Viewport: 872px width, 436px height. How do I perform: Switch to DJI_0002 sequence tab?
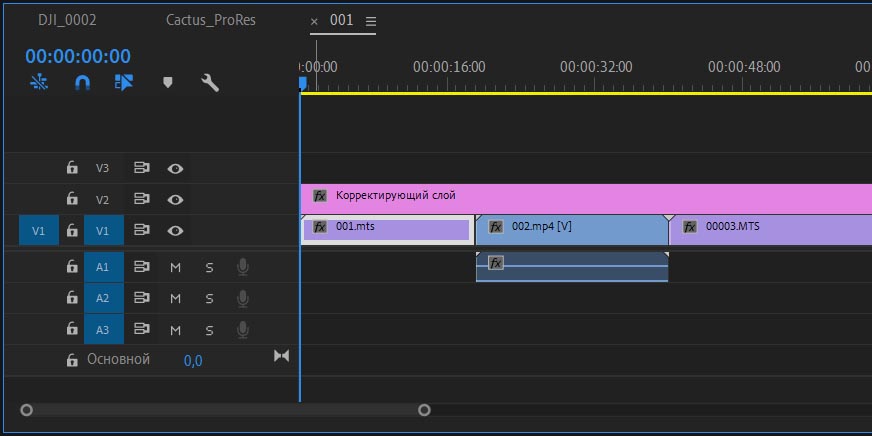(x=67, y=20)
